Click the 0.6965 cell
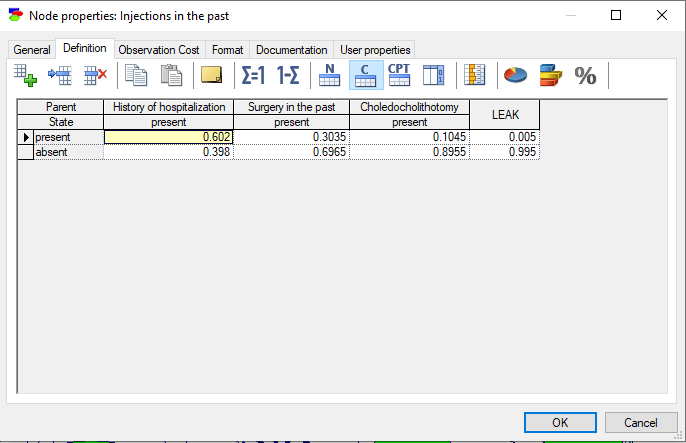This screenshot has height=443, width=686. coord(291,152)
